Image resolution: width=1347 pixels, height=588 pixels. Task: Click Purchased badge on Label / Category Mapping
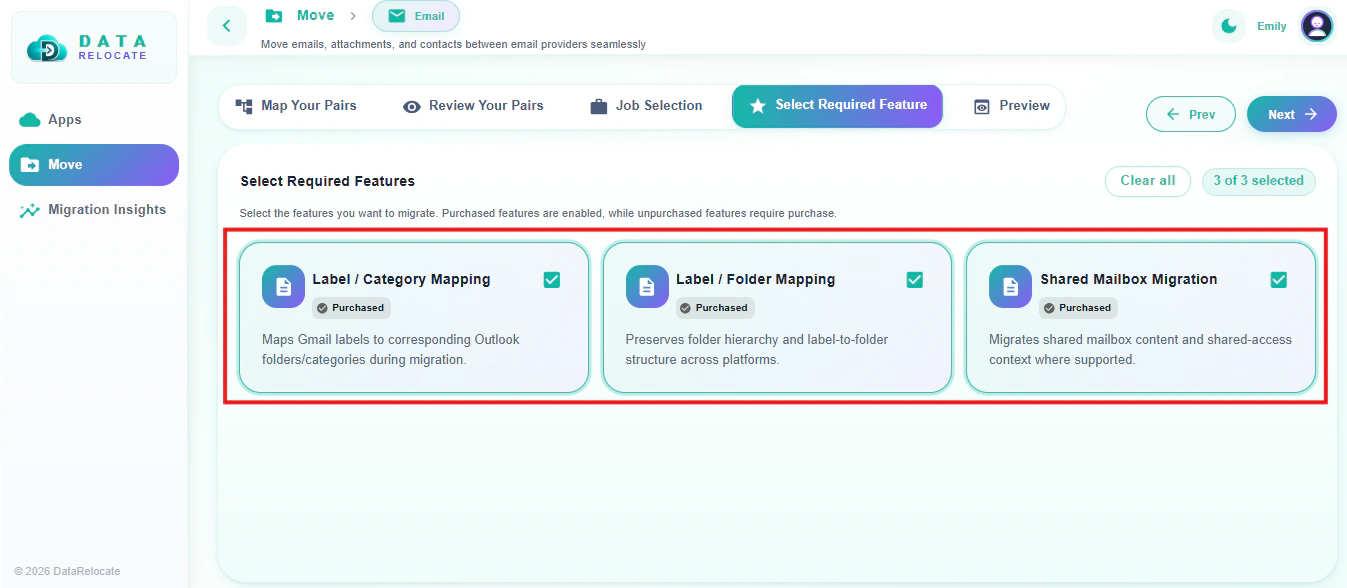[351, 308]
